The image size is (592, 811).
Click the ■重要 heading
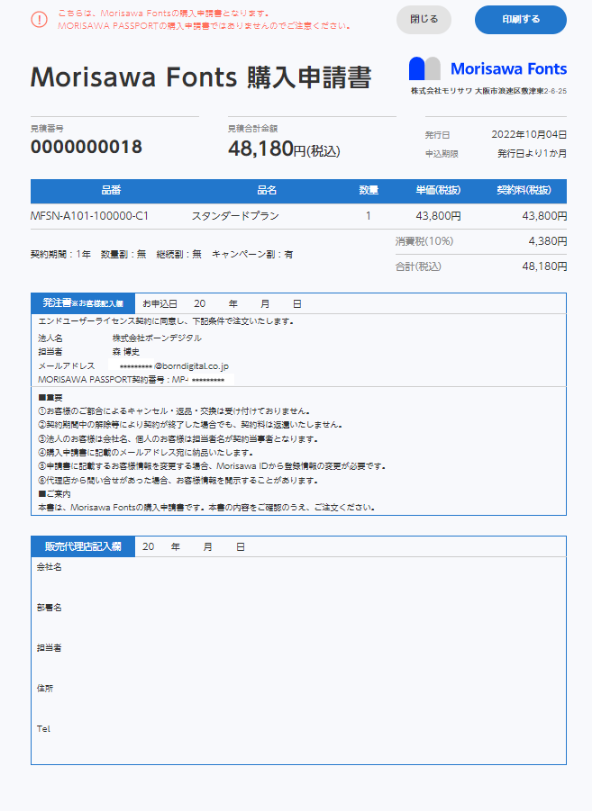[50, 398]
